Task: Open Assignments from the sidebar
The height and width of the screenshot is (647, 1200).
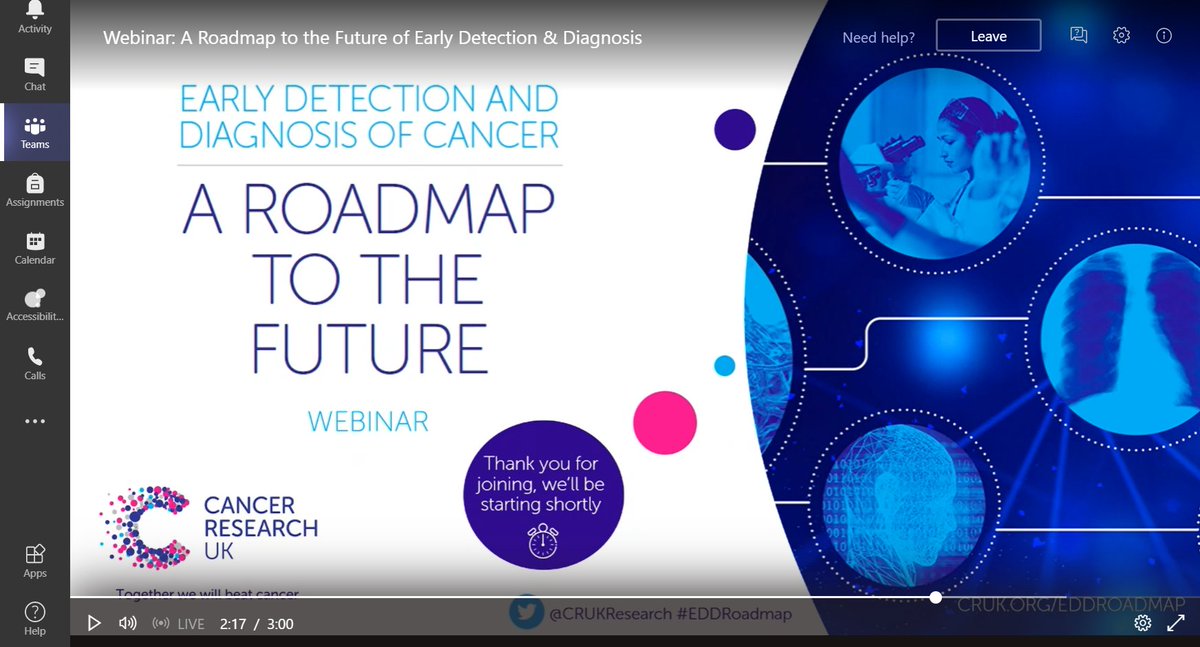Action: [34, 191]
